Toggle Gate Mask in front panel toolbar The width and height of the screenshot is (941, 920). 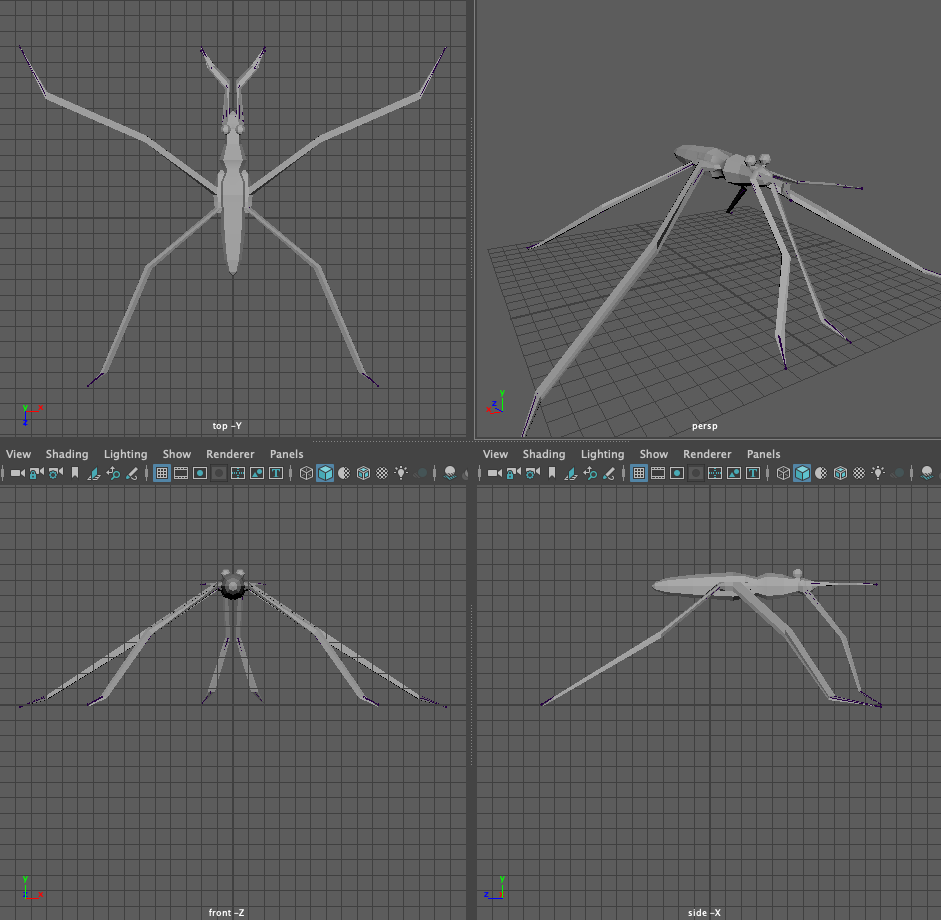pyautogui.click(x=219, y=474)
